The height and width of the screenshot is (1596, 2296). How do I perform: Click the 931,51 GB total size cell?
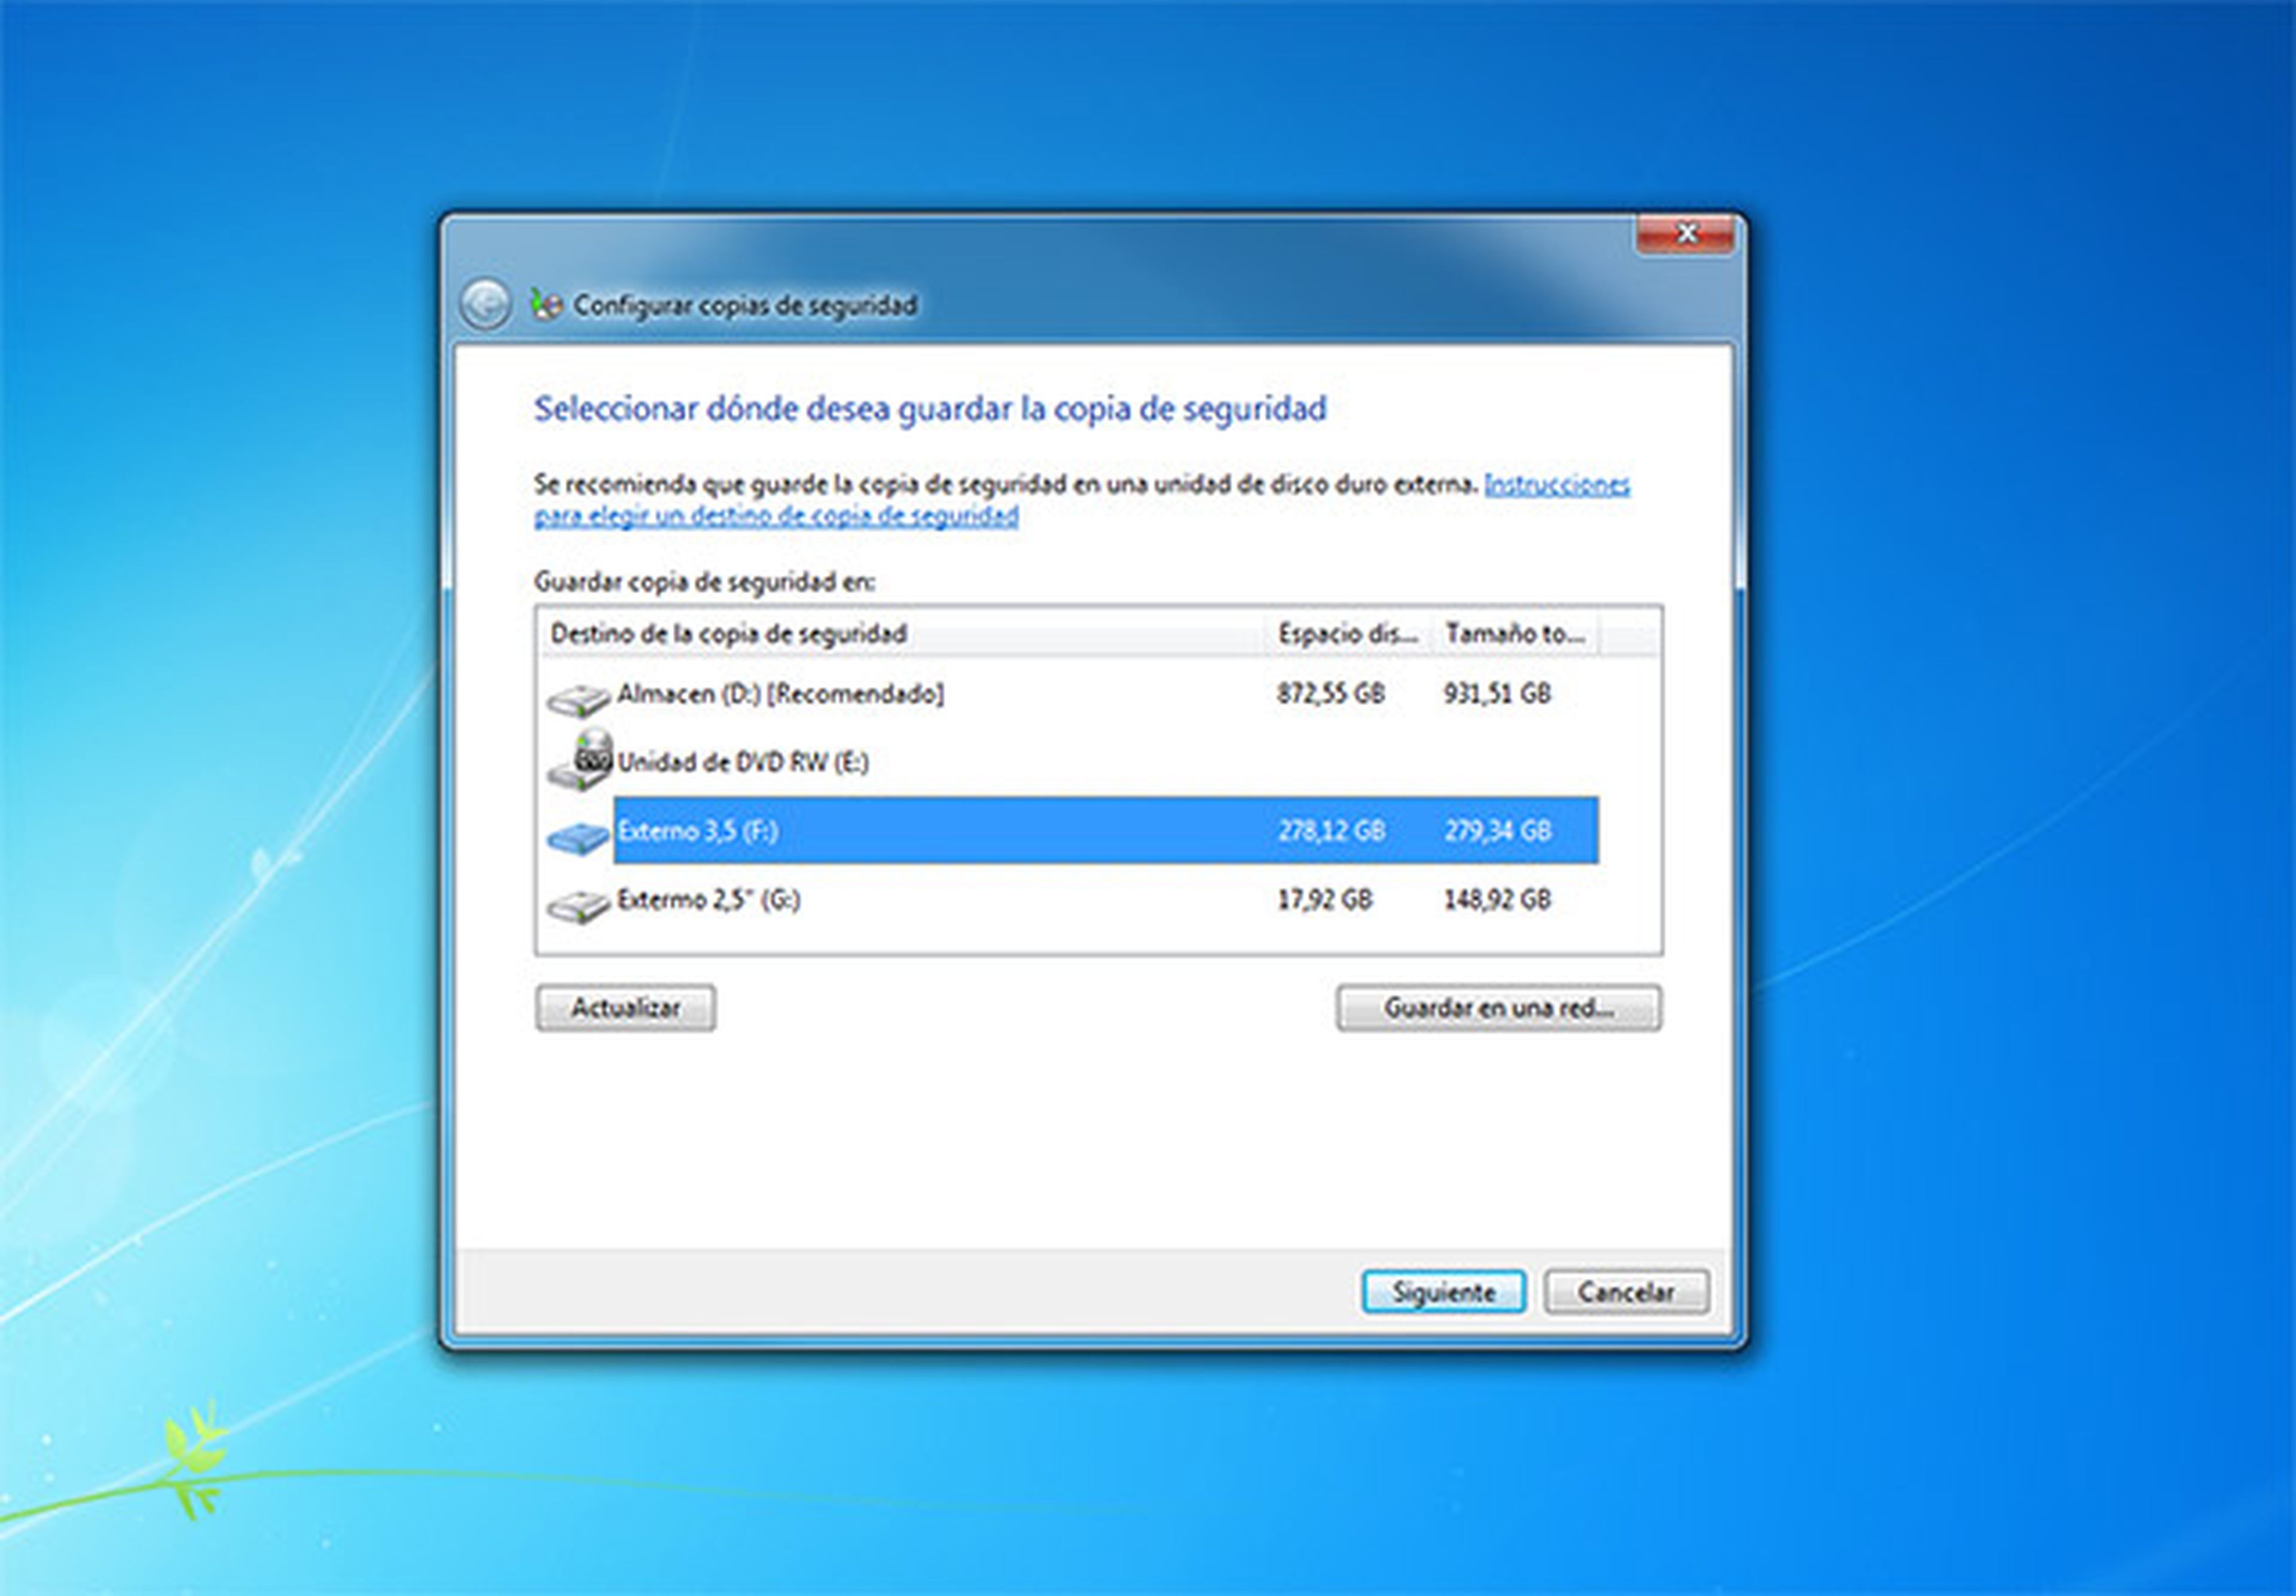click(x=1497, y=694)
